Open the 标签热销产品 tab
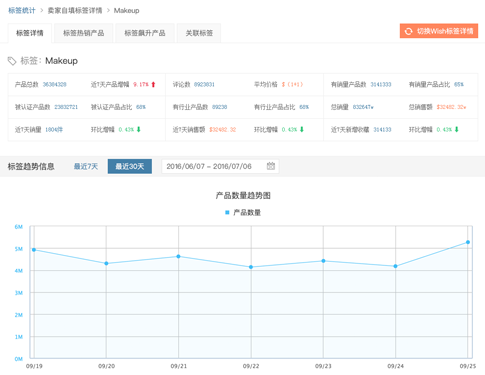Image resolution: width=485 pixels, height=375 pixels. tap(84, 33)
